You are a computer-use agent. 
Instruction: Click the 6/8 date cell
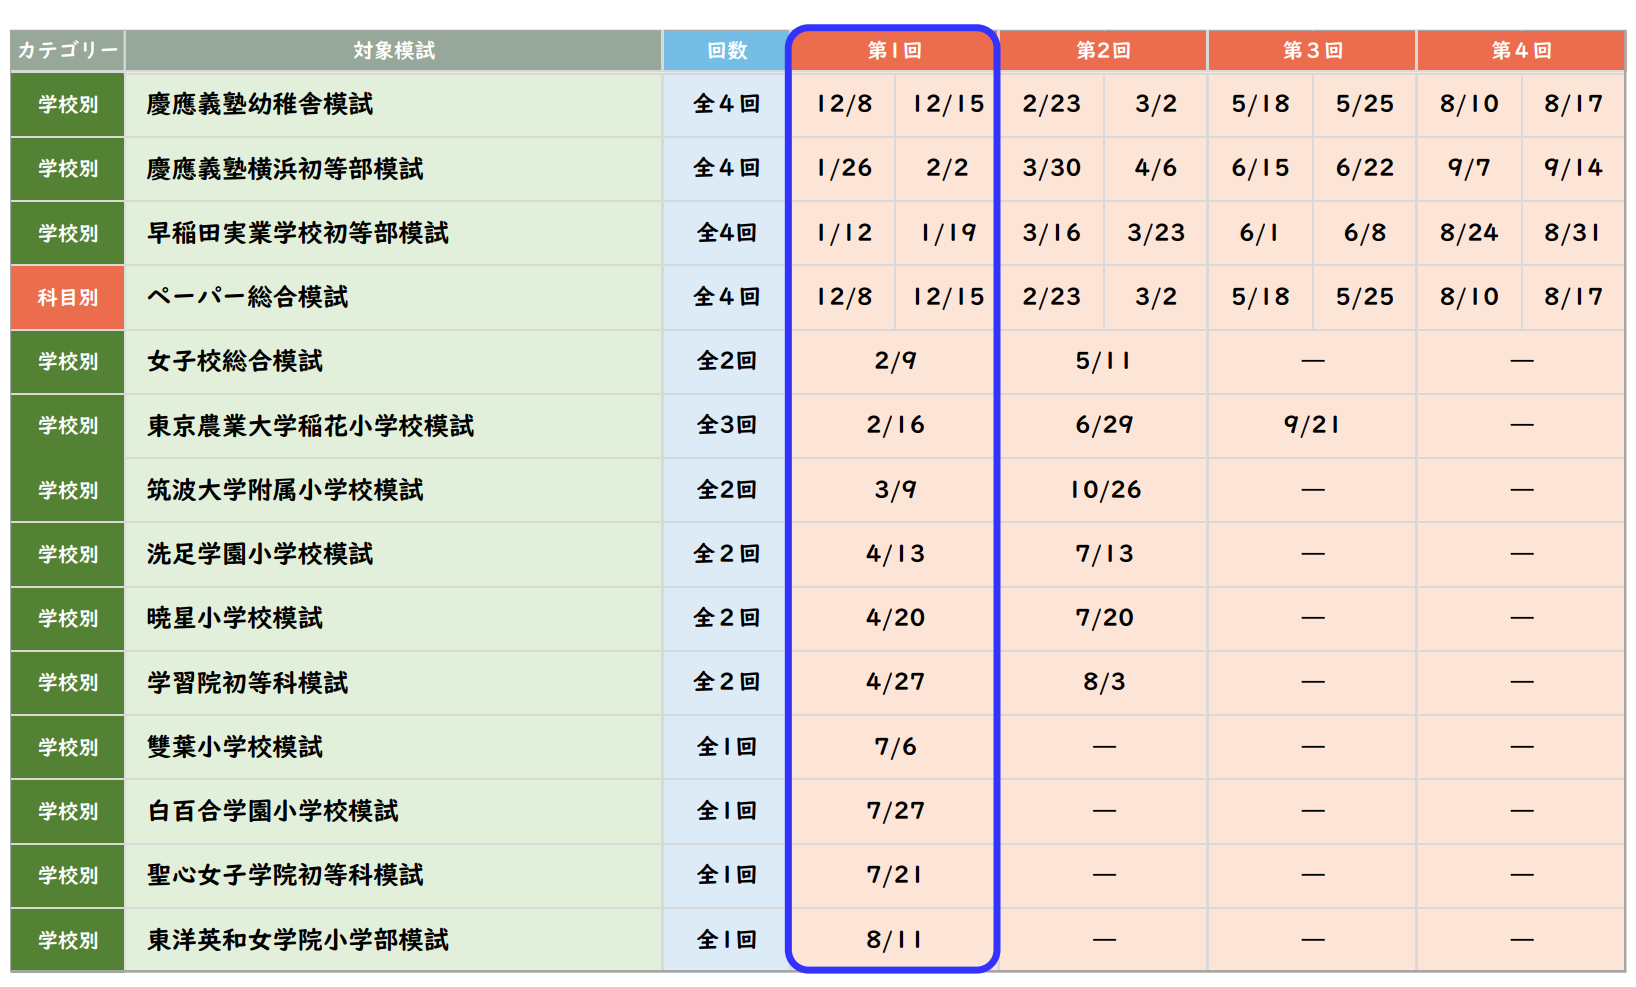tap(1365, 233)
